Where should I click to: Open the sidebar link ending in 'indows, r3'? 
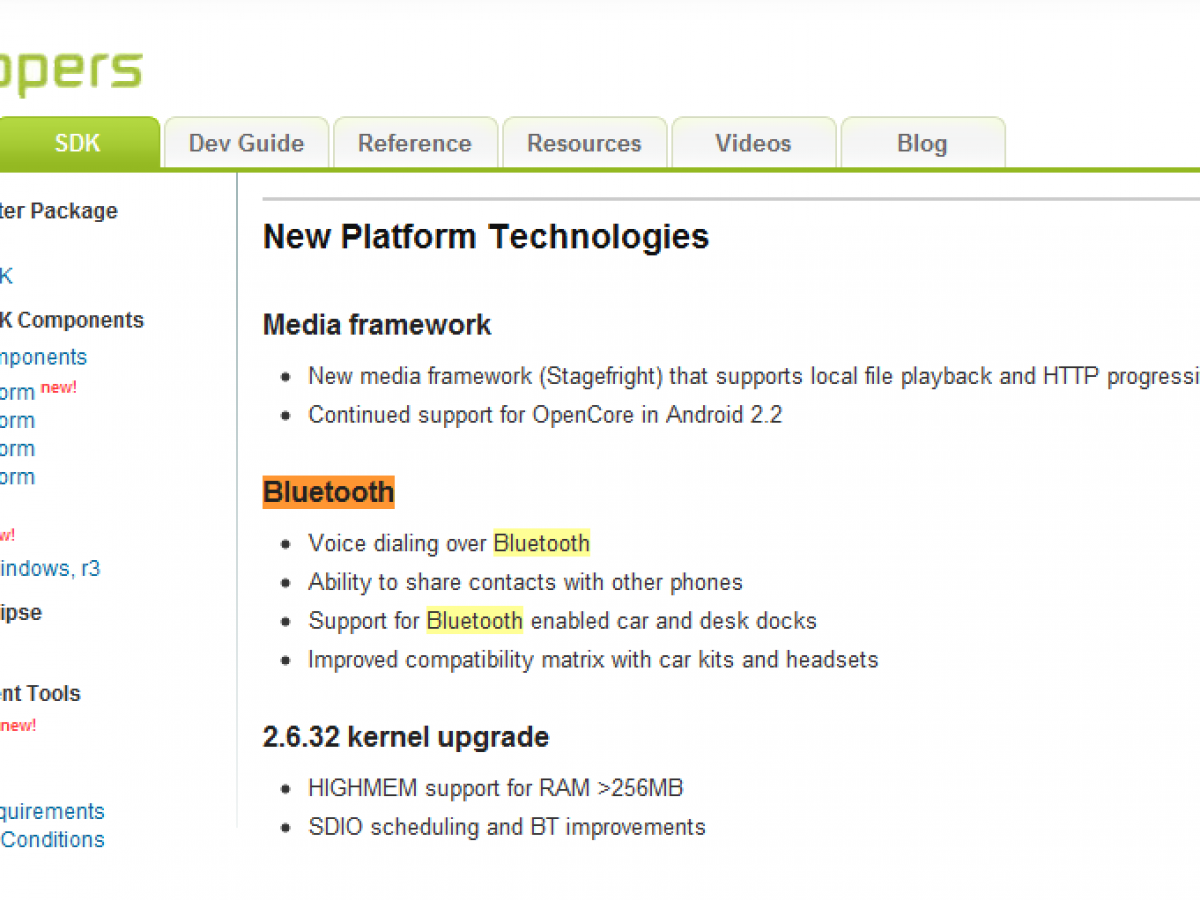(50, 569)
